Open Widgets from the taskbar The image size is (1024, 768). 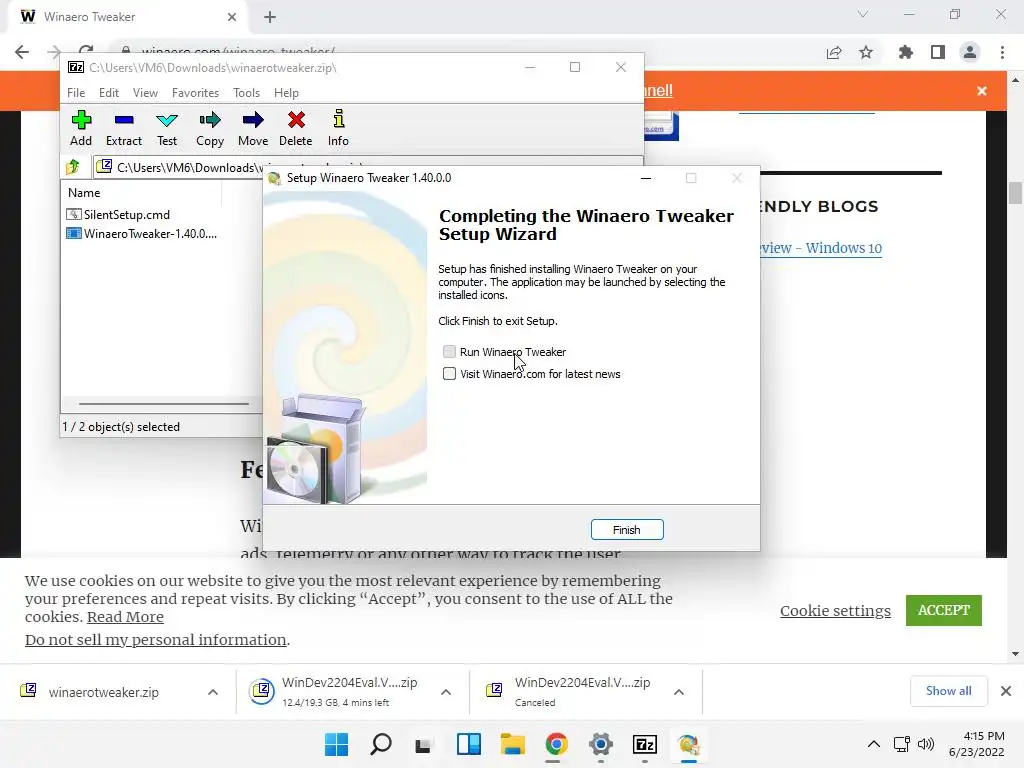click(468, 744)
